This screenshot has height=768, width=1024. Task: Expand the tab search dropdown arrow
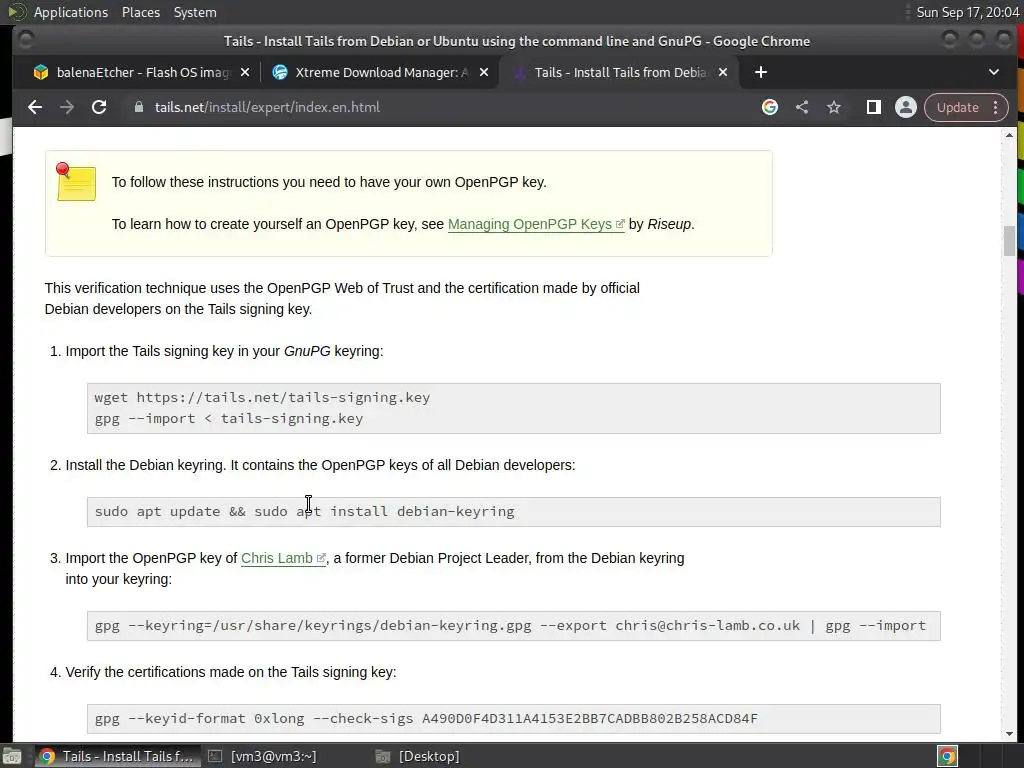pos(994,72)
